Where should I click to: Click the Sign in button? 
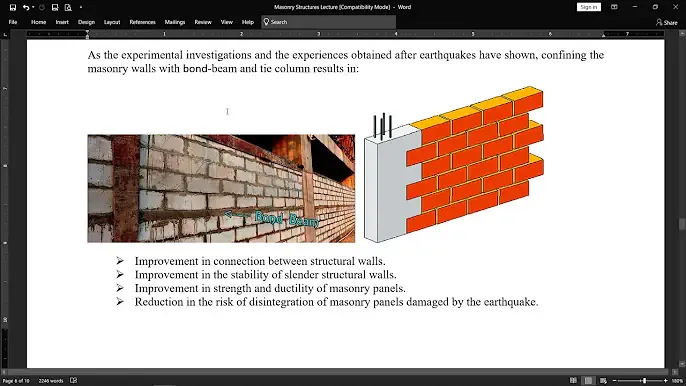coord(589,7)
